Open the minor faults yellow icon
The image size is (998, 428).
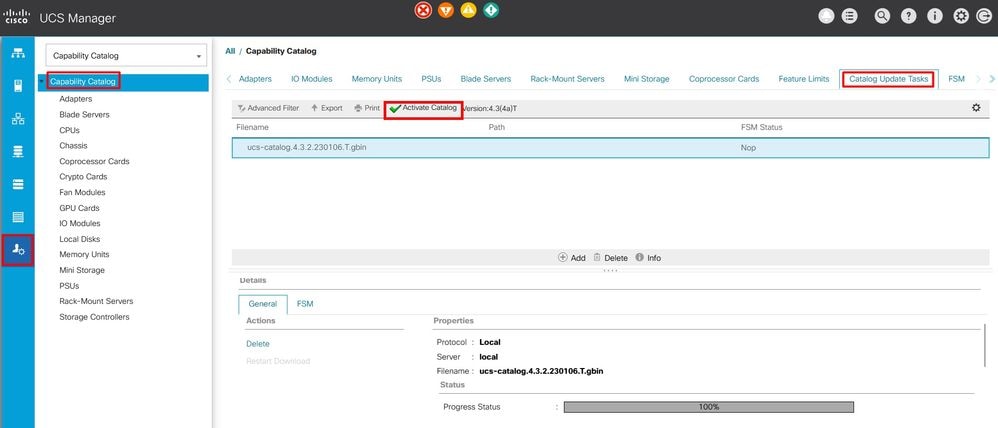[x=468, y=11]
